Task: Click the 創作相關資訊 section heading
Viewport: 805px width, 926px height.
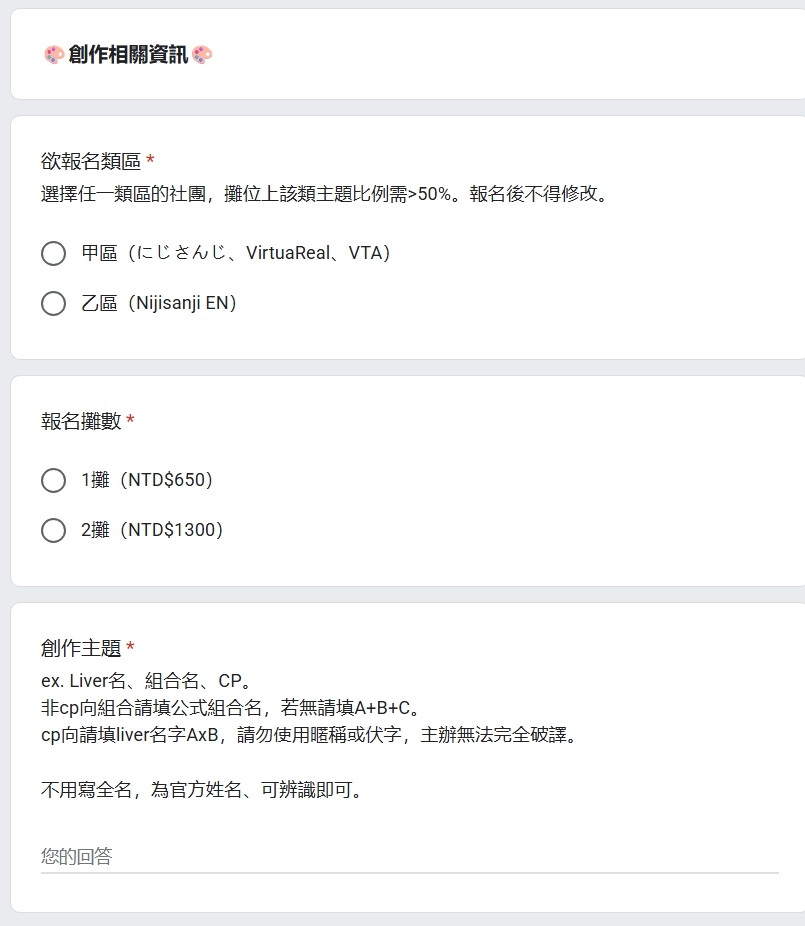Action: tap(128, 55)
